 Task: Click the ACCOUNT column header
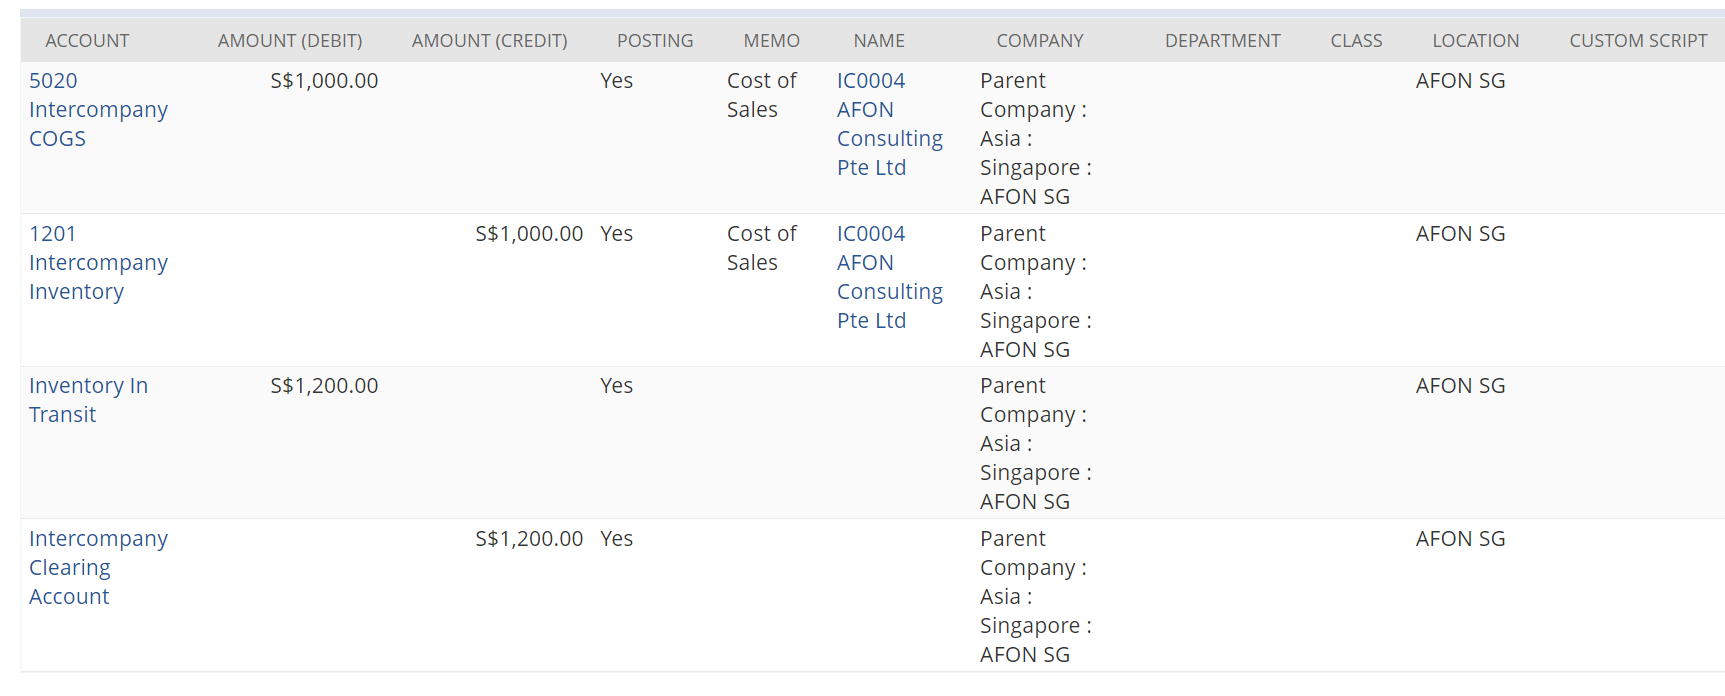pyautogui.click(x=87, y=41)
